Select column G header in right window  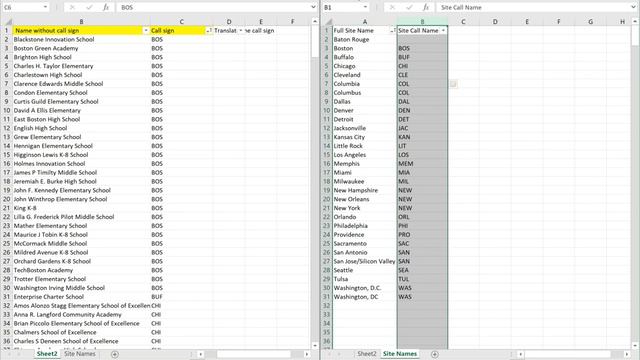click(x=591, y=22)
